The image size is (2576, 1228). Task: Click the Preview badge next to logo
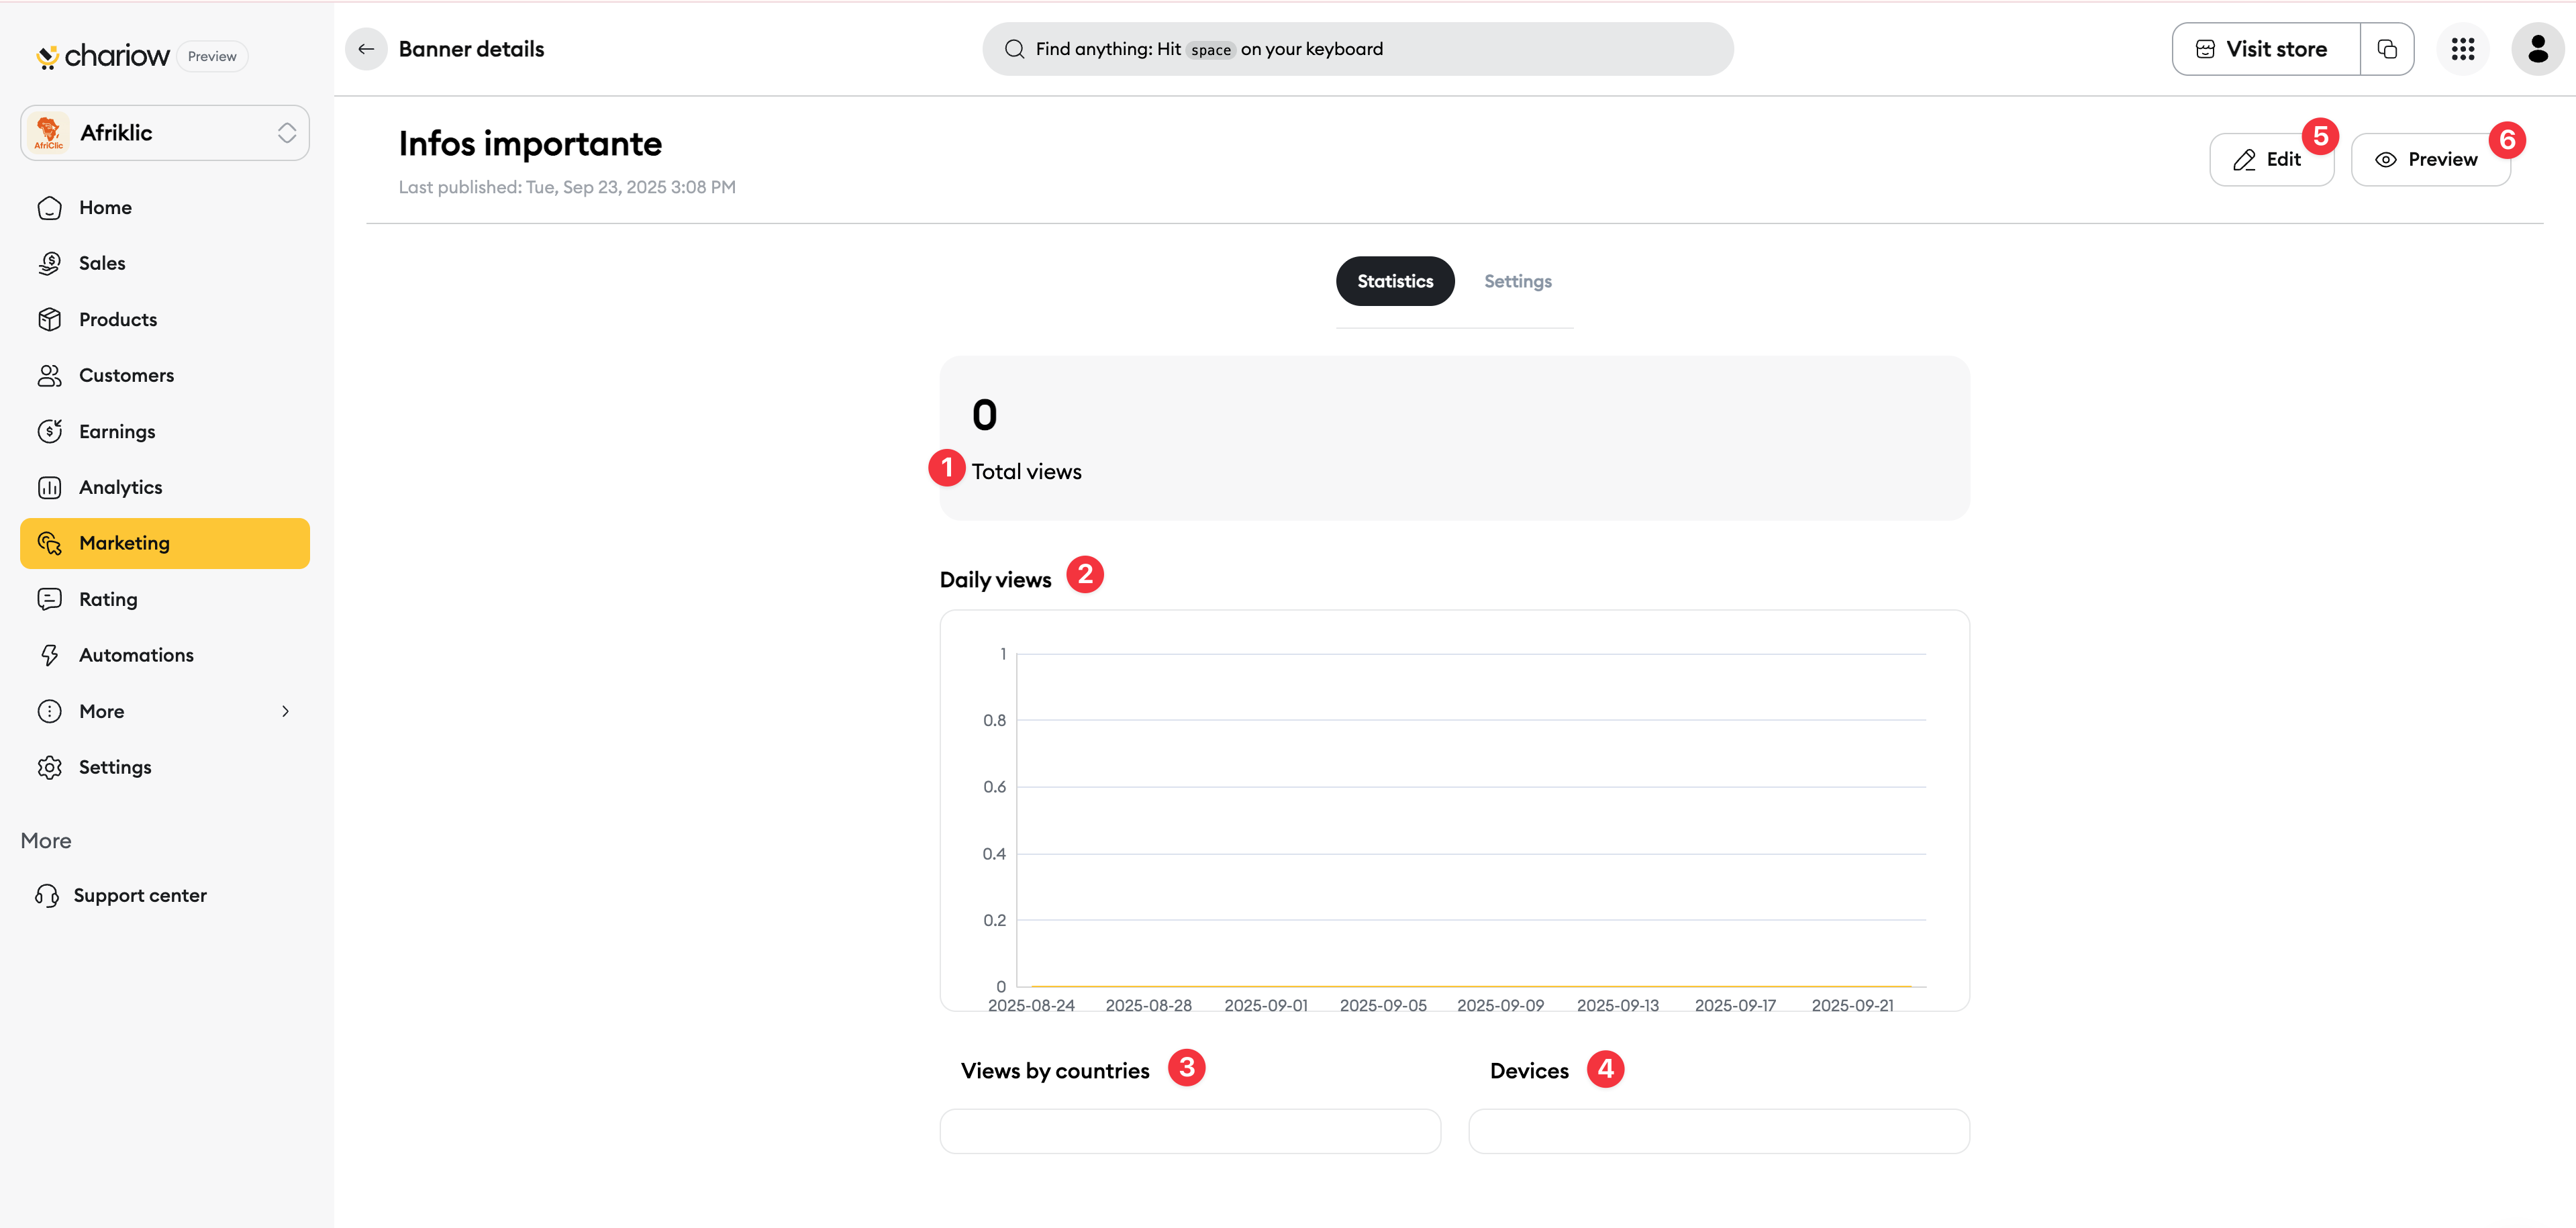(x=212, y=57)
